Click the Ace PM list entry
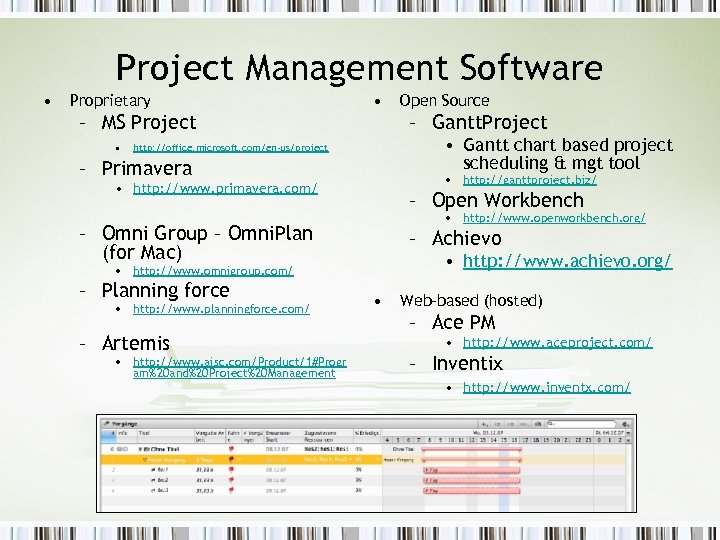The height and width of the screenshot is (540, 720). point(463,322)
